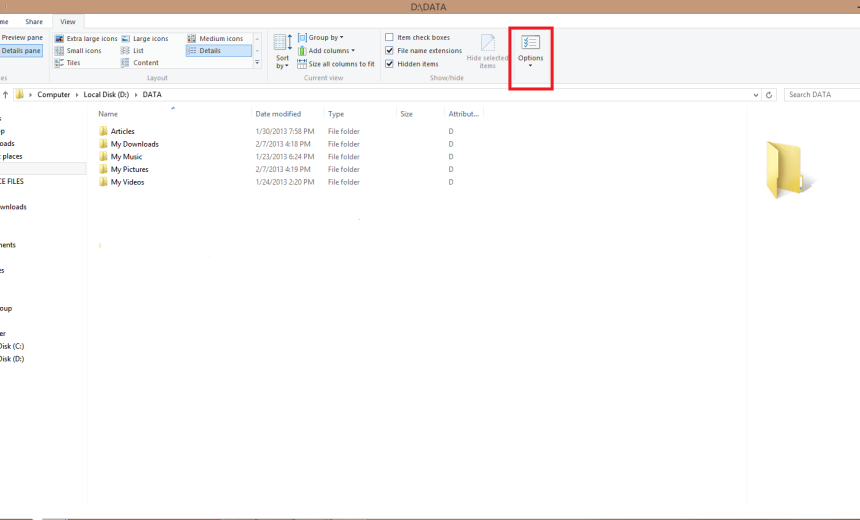Toggle Hidden items checkbox
The width and height of the screenshot is (860, 520).
click(389, 64)
